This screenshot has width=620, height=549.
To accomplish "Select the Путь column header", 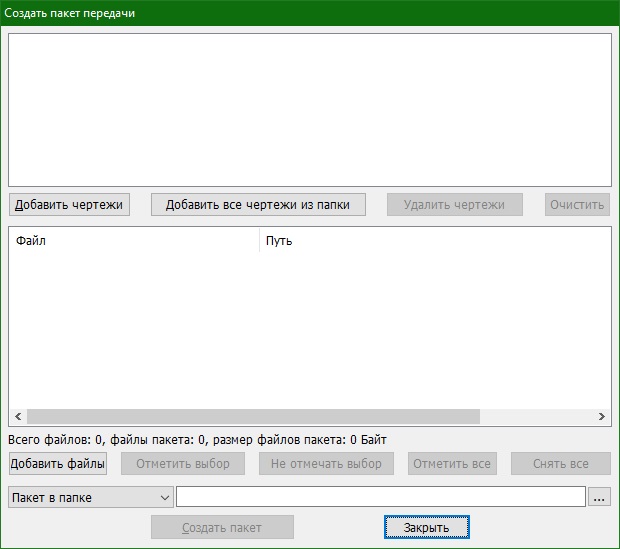I will pyautogui.click(x=435, y=240).
